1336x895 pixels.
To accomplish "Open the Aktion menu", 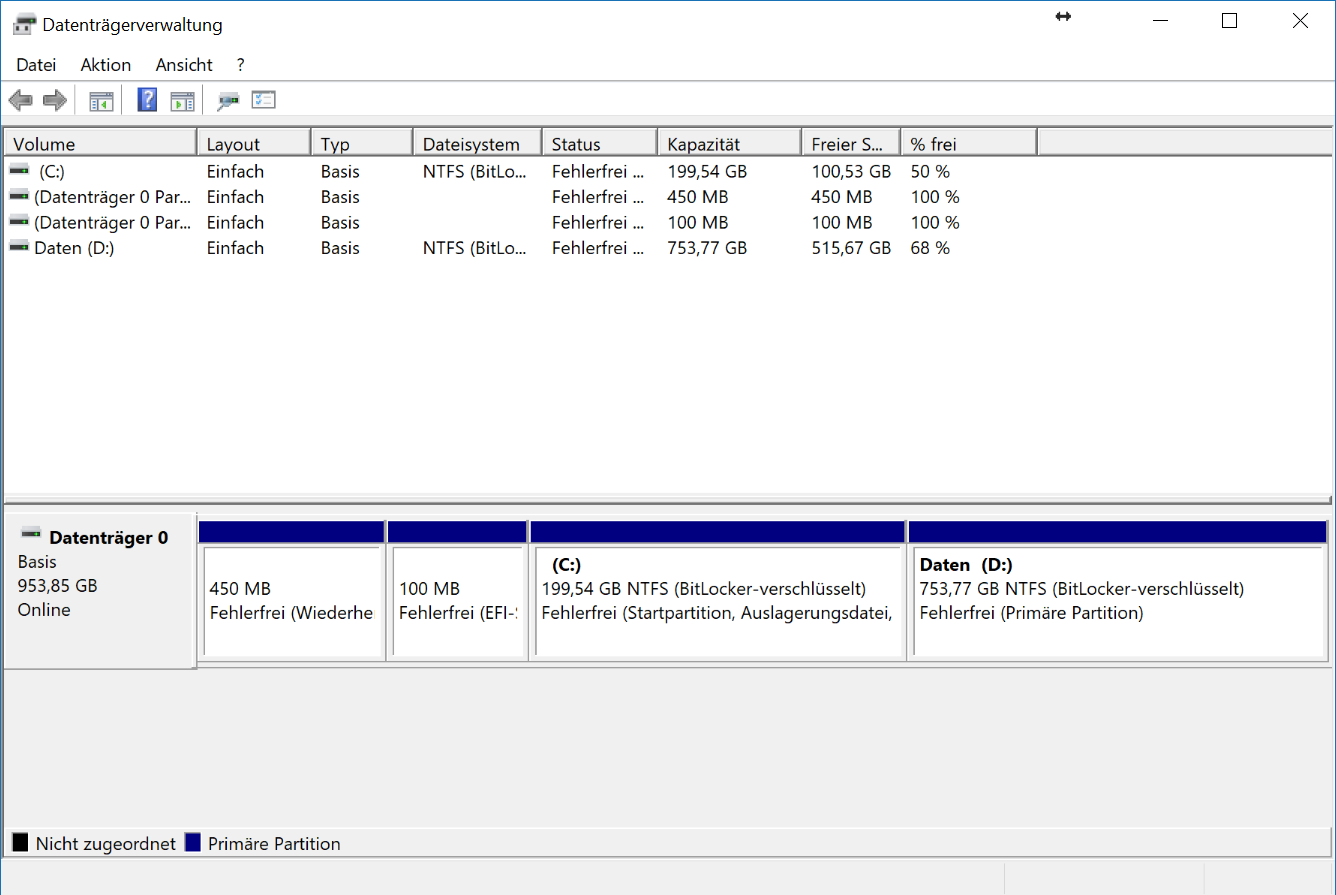I will click(x=106, y=65).
